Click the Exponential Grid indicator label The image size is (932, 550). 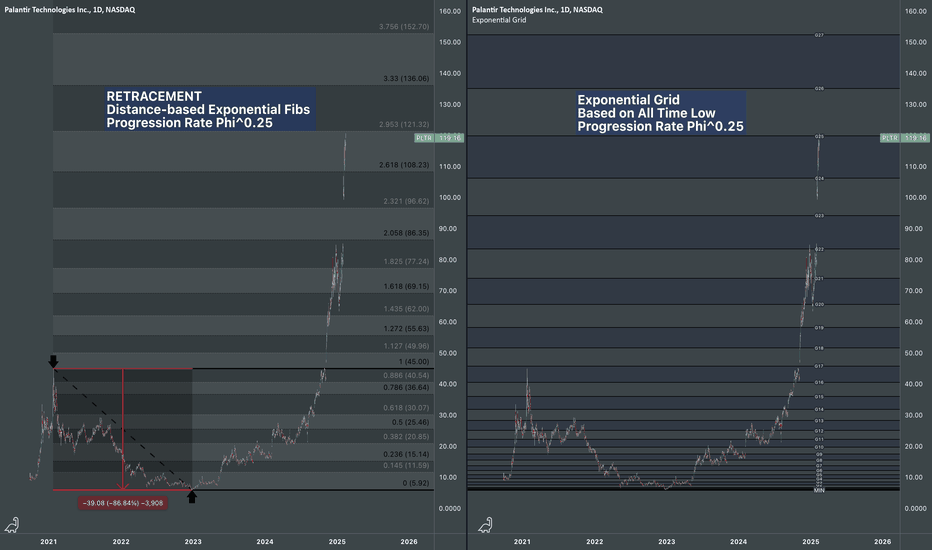(499, 20)
